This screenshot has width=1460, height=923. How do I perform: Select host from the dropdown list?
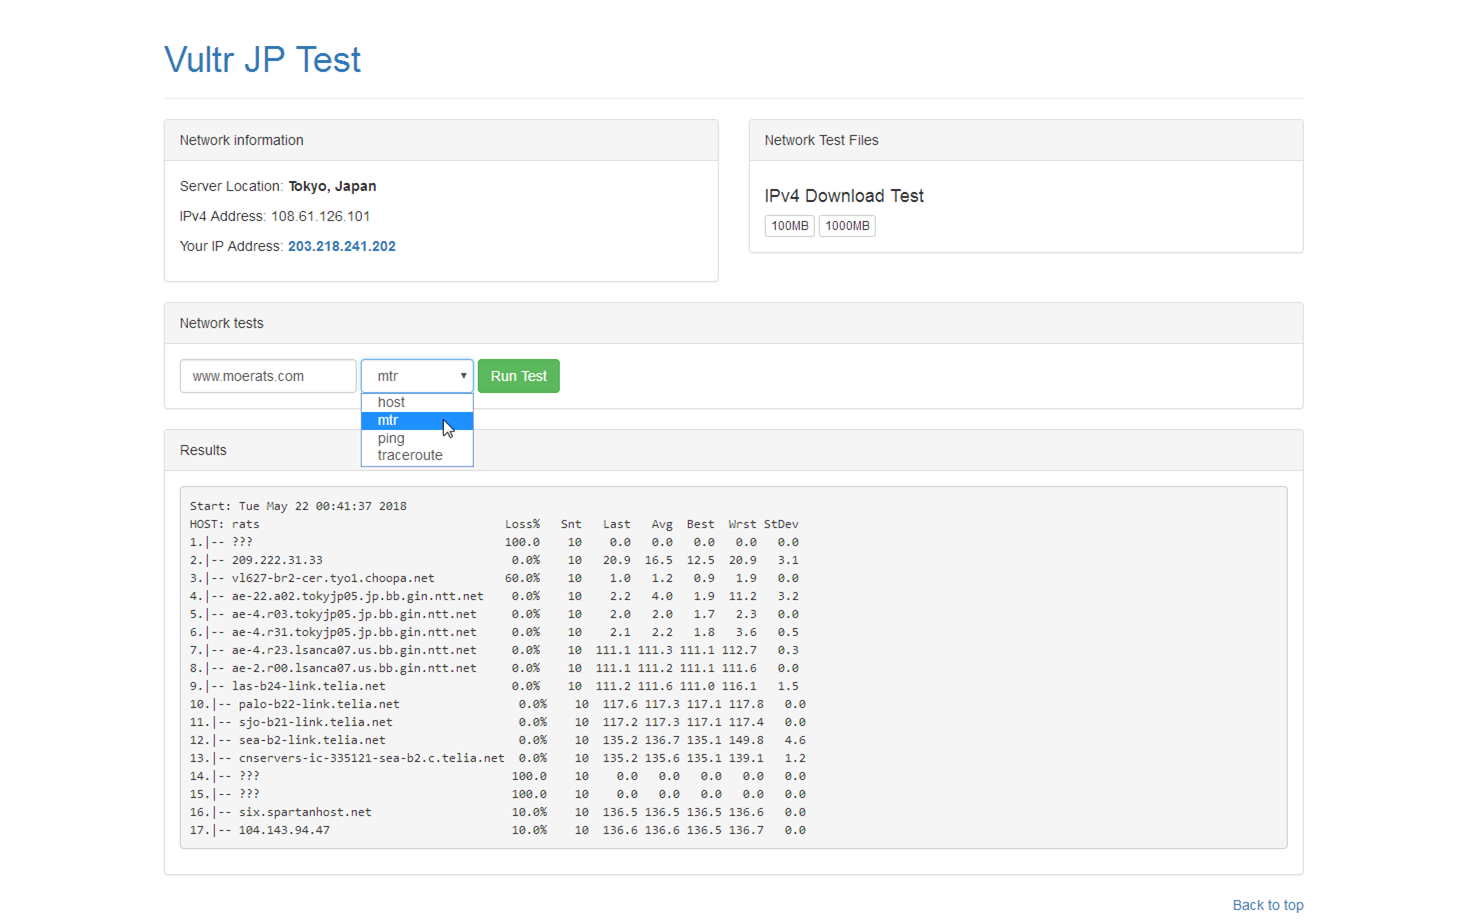(x=417, y=402)
